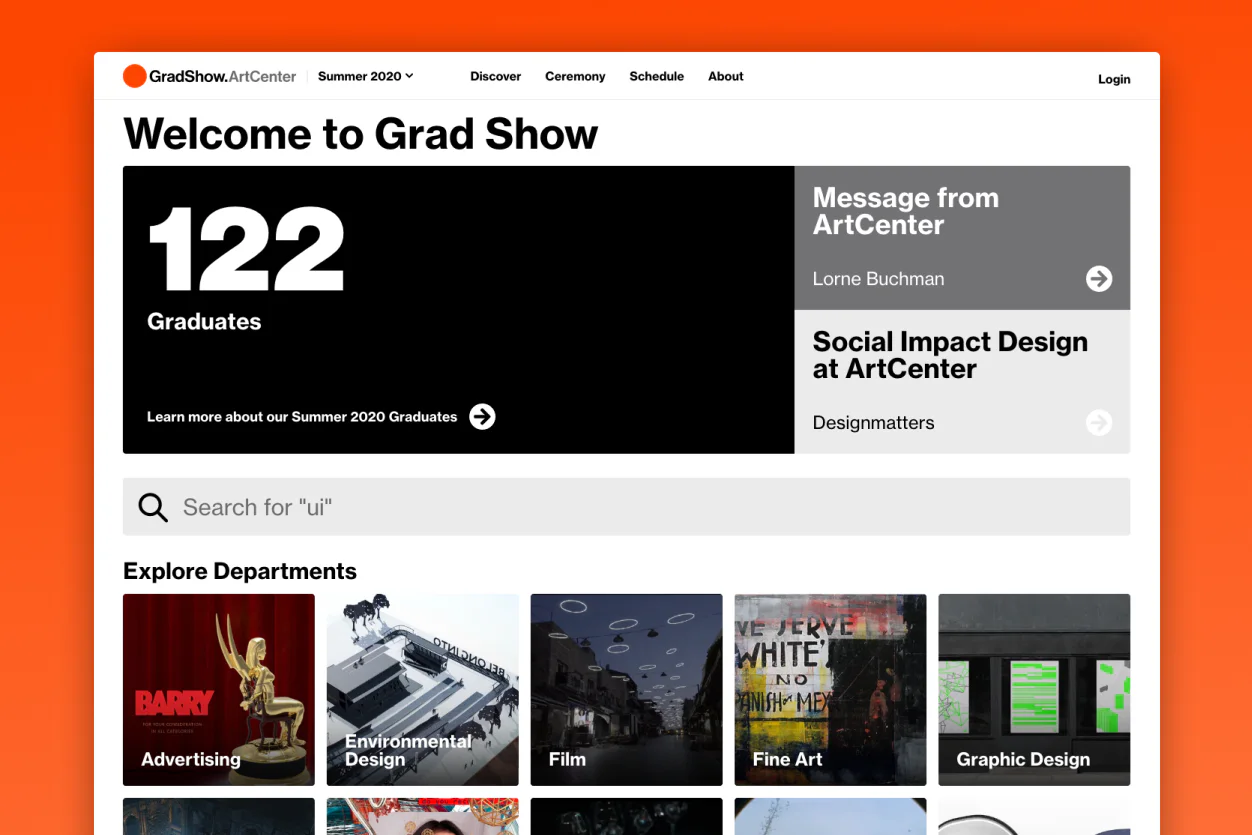Select About in the navigation bar
The image size is (1252, 835).
tap(726, 76)
